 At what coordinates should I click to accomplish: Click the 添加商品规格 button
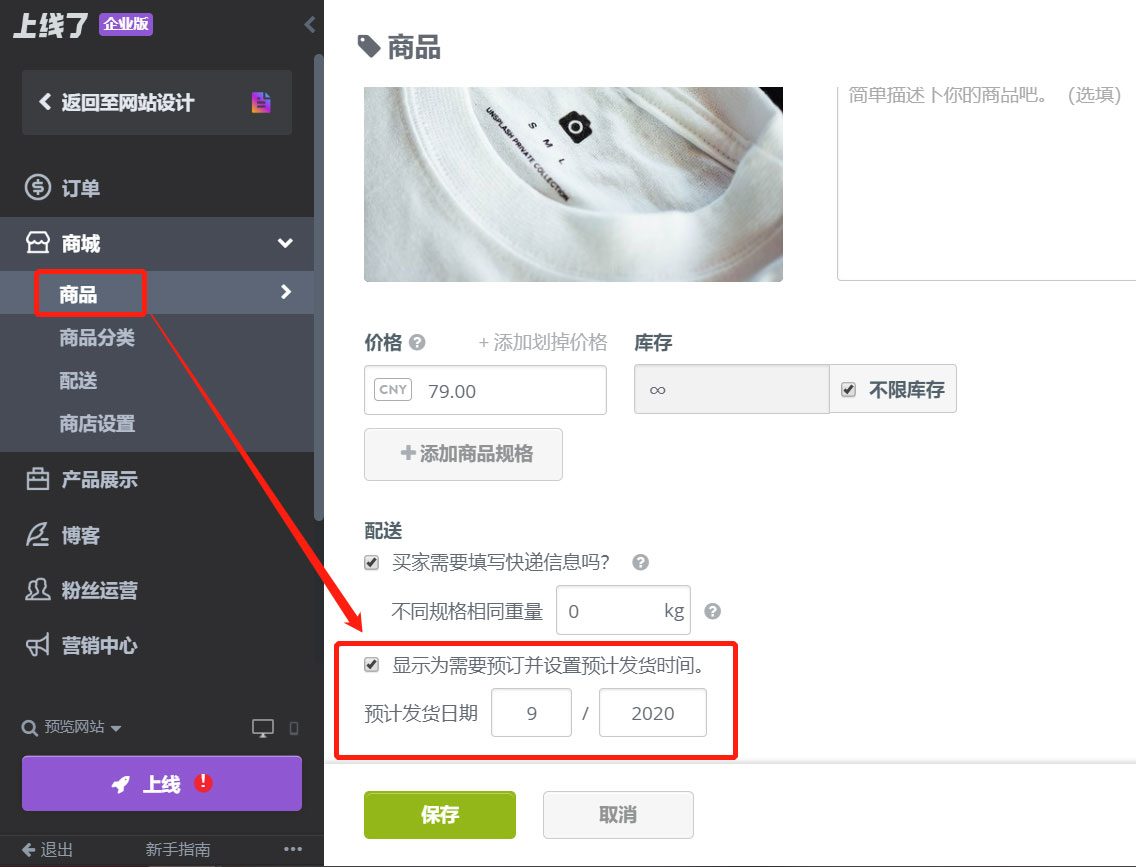pos(463,454)
